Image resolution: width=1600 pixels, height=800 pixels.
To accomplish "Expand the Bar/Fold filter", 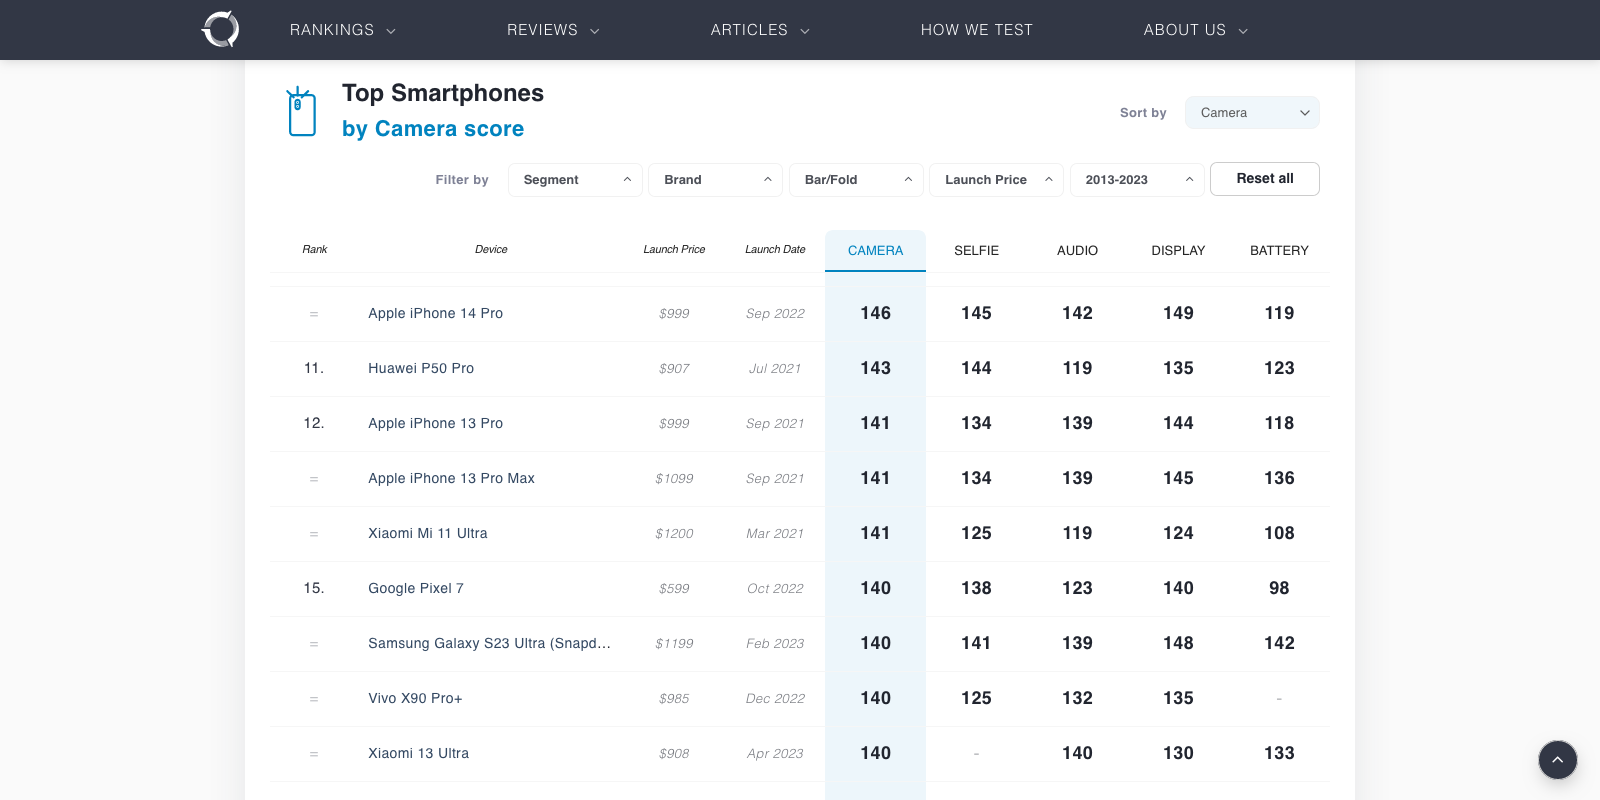I will (856, 180).
